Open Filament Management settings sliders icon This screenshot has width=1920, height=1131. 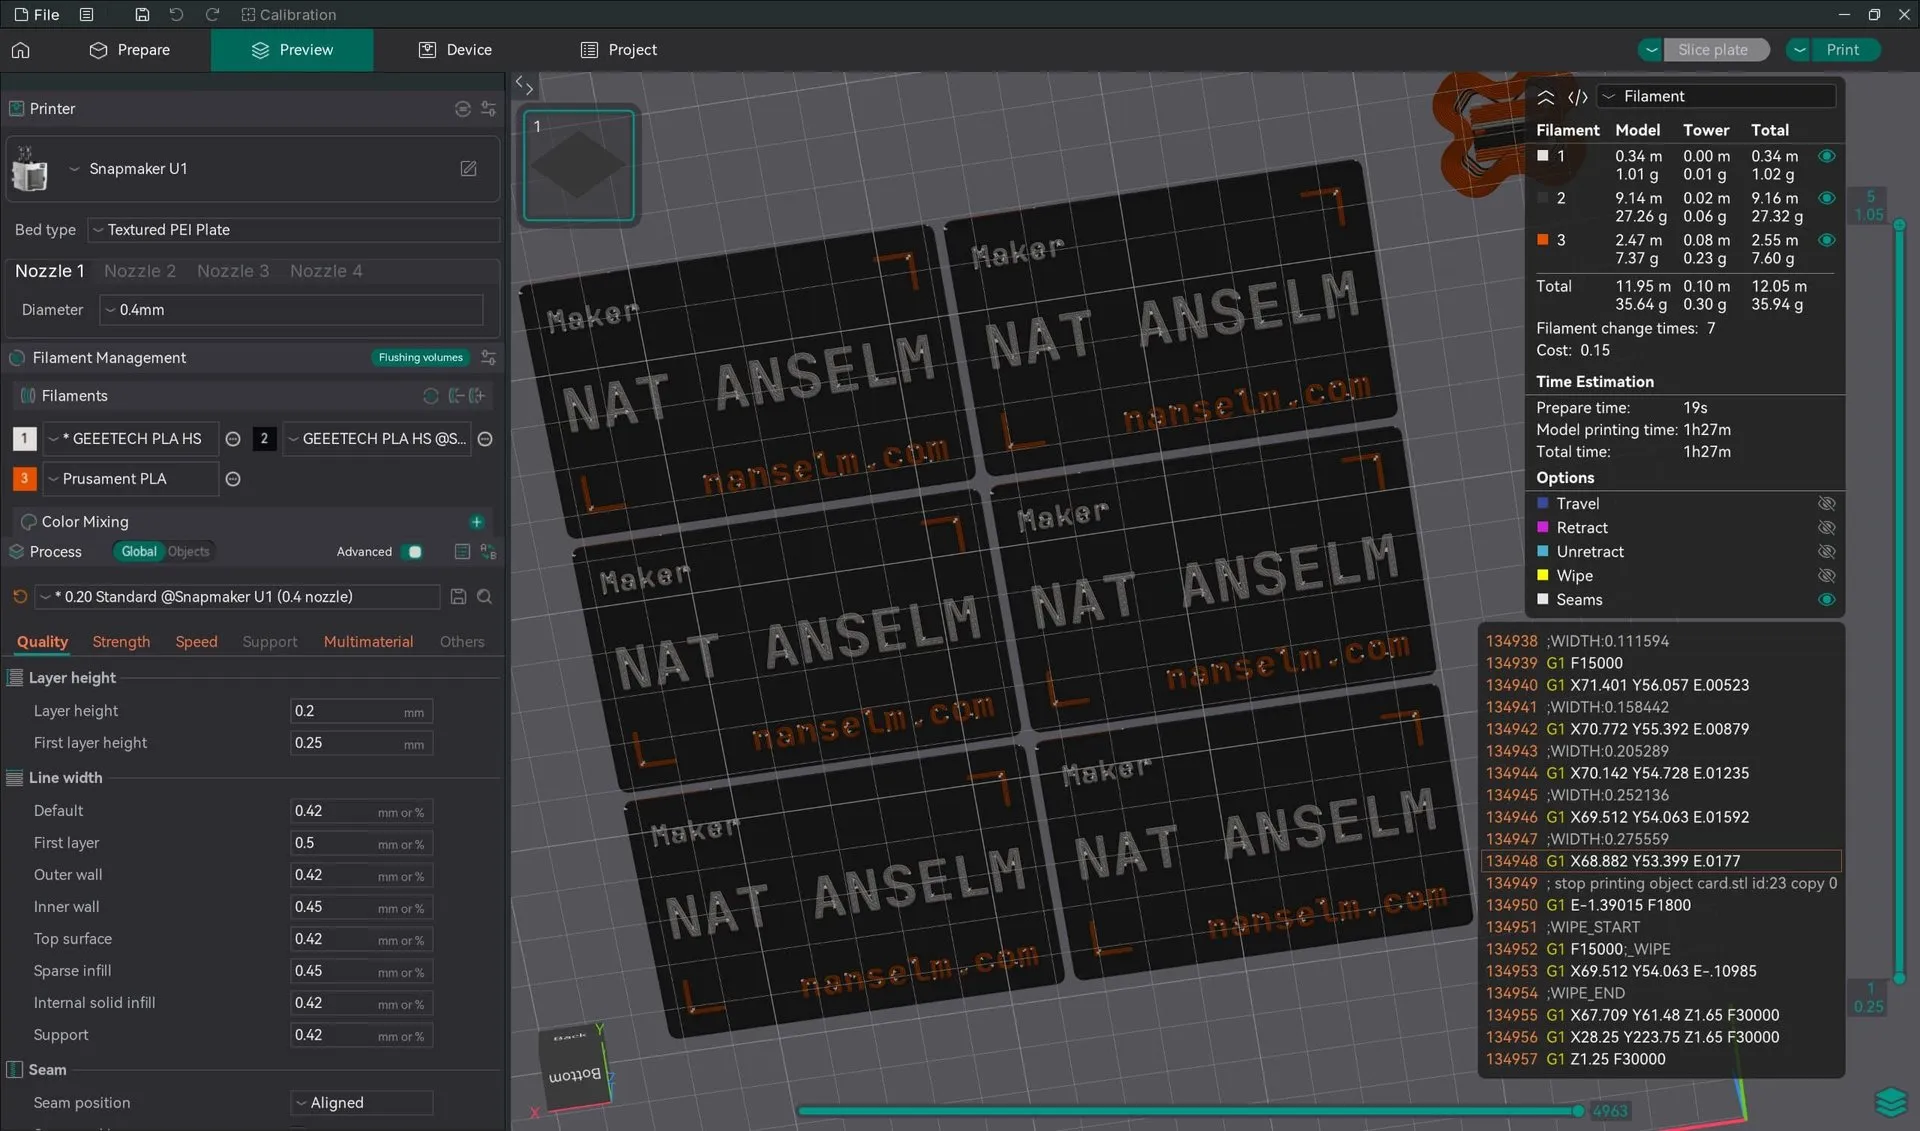[489, 358]
